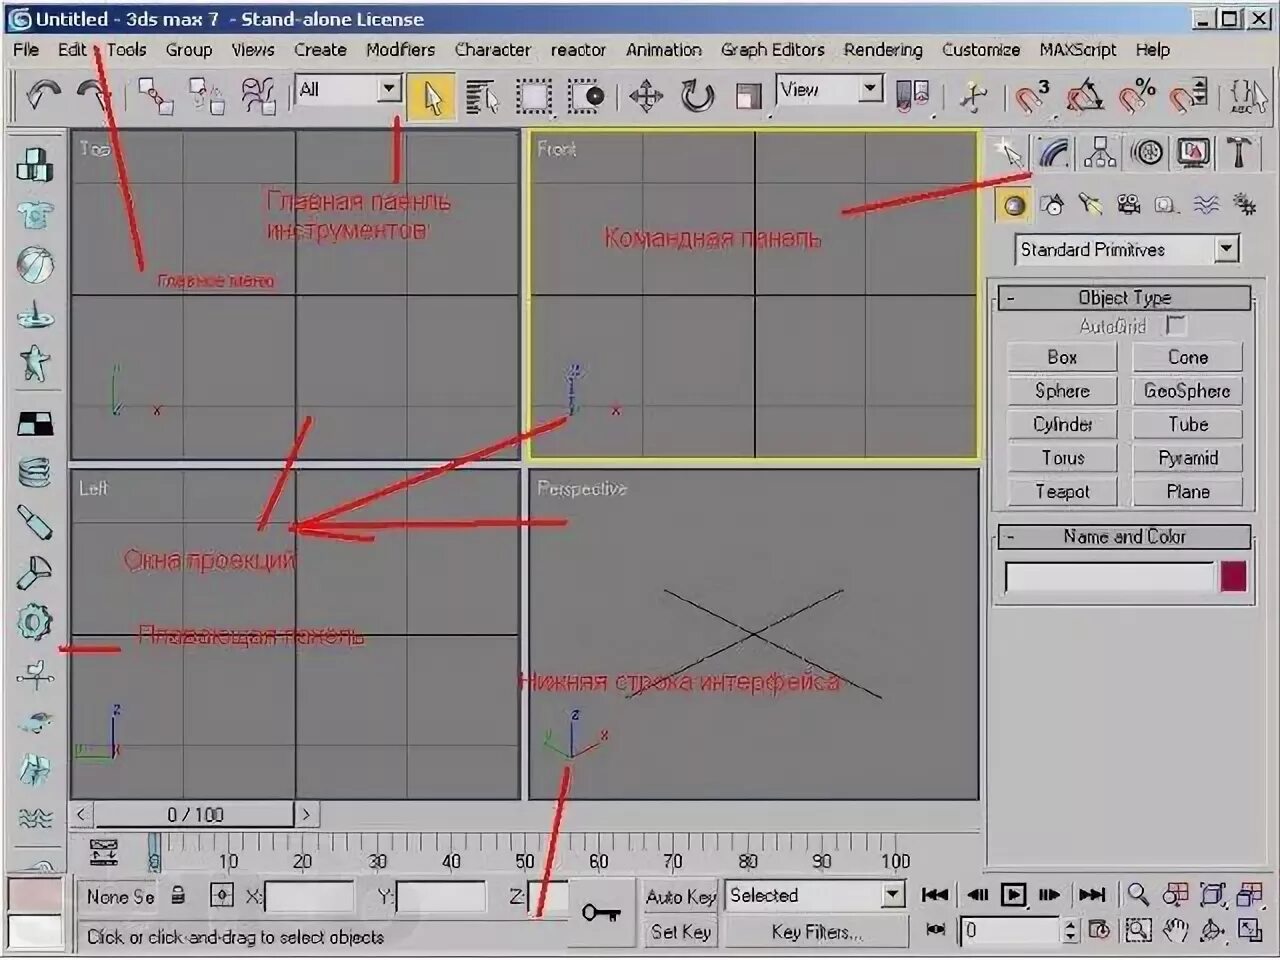1280x960 pixels.
Task: Activate the Select and Move tool
Action: [x=646, y=97]
